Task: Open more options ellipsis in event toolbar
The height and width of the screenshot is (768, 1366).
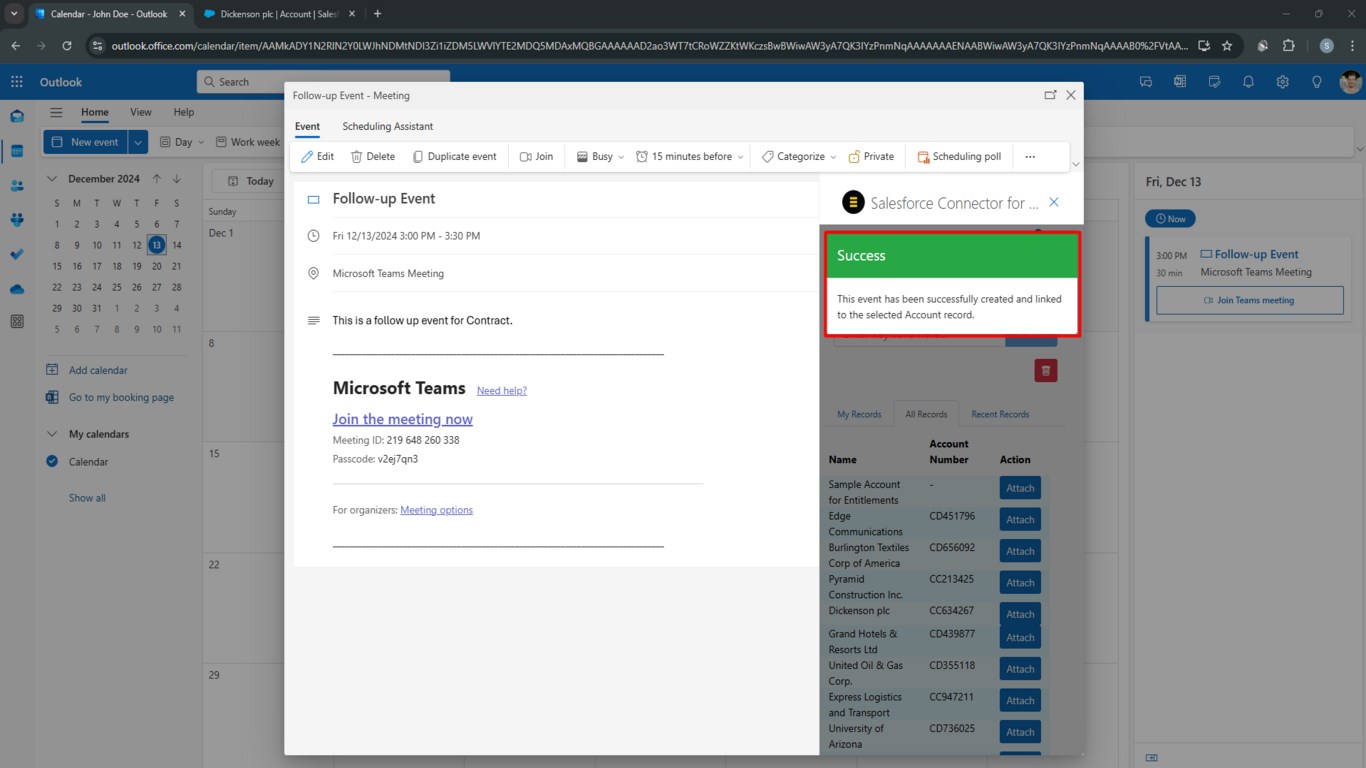Action: tap(1030, 156)
